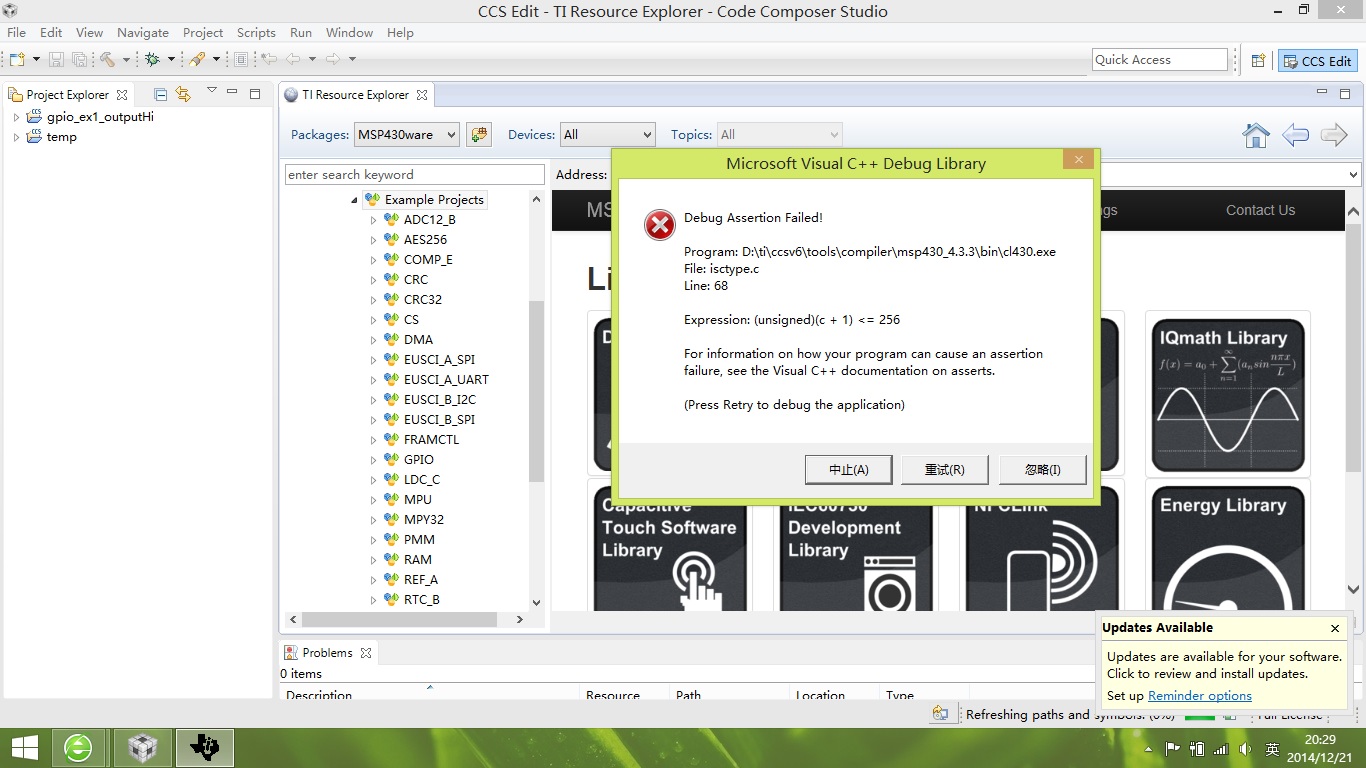The height and width of the screenshot is (768, 1366).
Task: Click the CCS Edit perspective button
Action: tap(1318, 61)
